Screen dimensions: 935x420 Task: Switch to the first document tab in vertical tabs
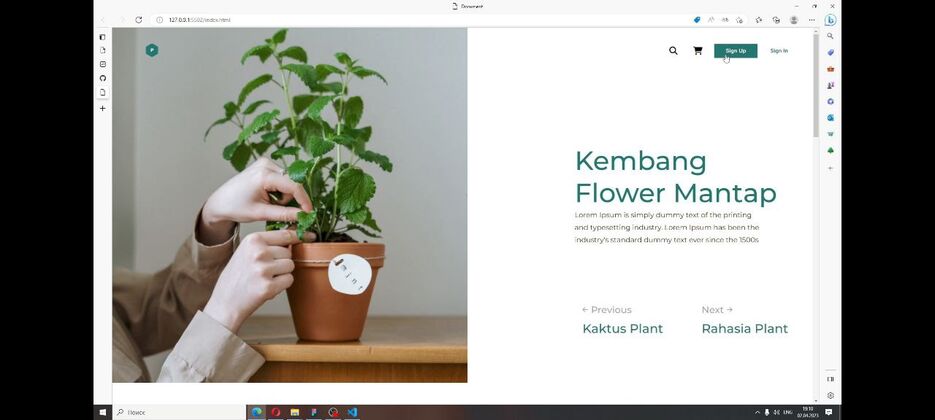pos(103,50)
